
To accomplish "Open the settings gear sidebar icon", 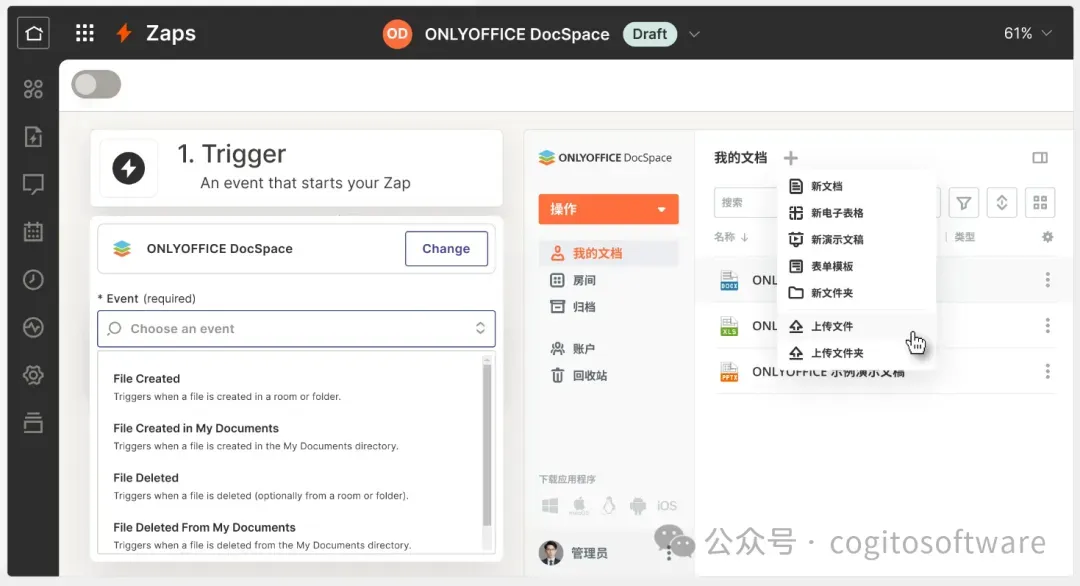I will 33,375.
